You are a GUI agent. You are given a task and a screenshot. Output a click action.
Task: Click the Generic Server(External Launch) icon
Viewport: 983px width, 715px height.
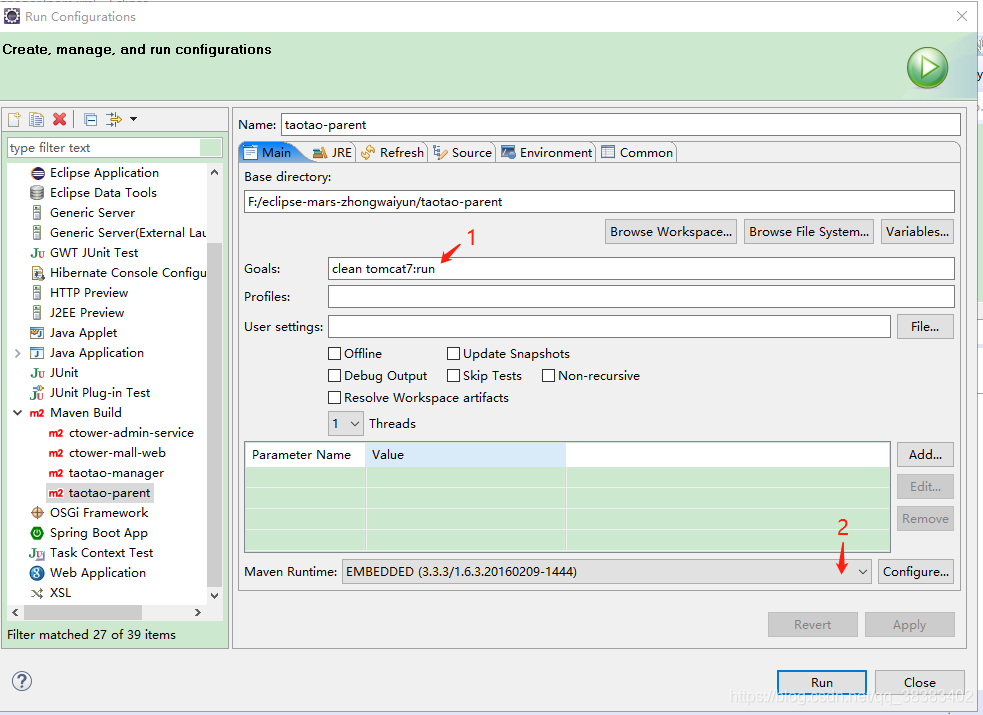point(38,233)
